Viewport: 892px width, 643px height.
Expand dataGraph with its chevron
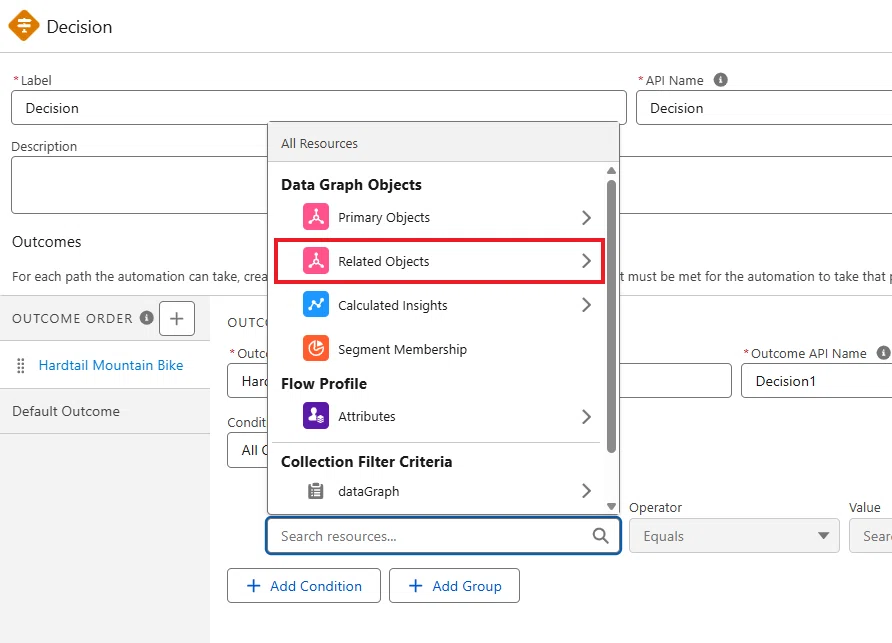tap(587, 491)
